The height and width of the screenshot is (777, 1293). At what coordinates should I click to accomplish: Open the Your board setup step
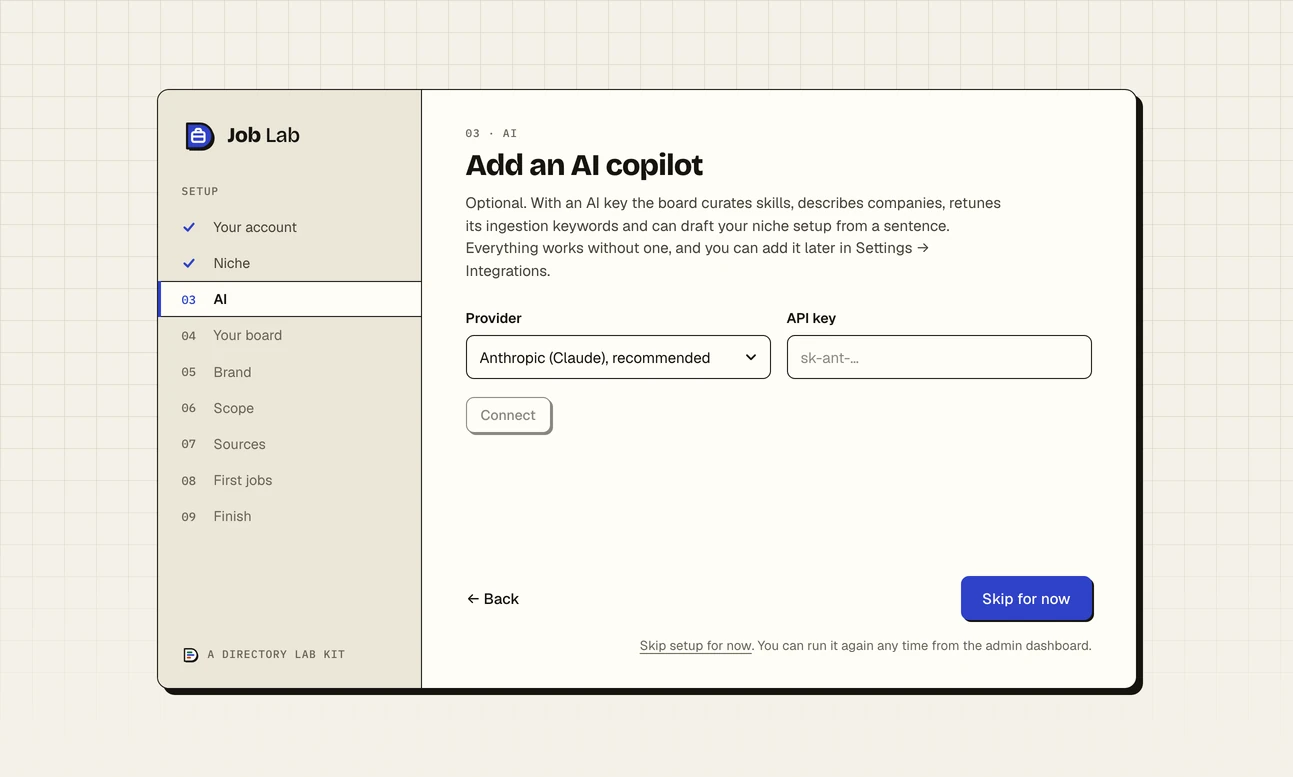(x=290, y=335)
